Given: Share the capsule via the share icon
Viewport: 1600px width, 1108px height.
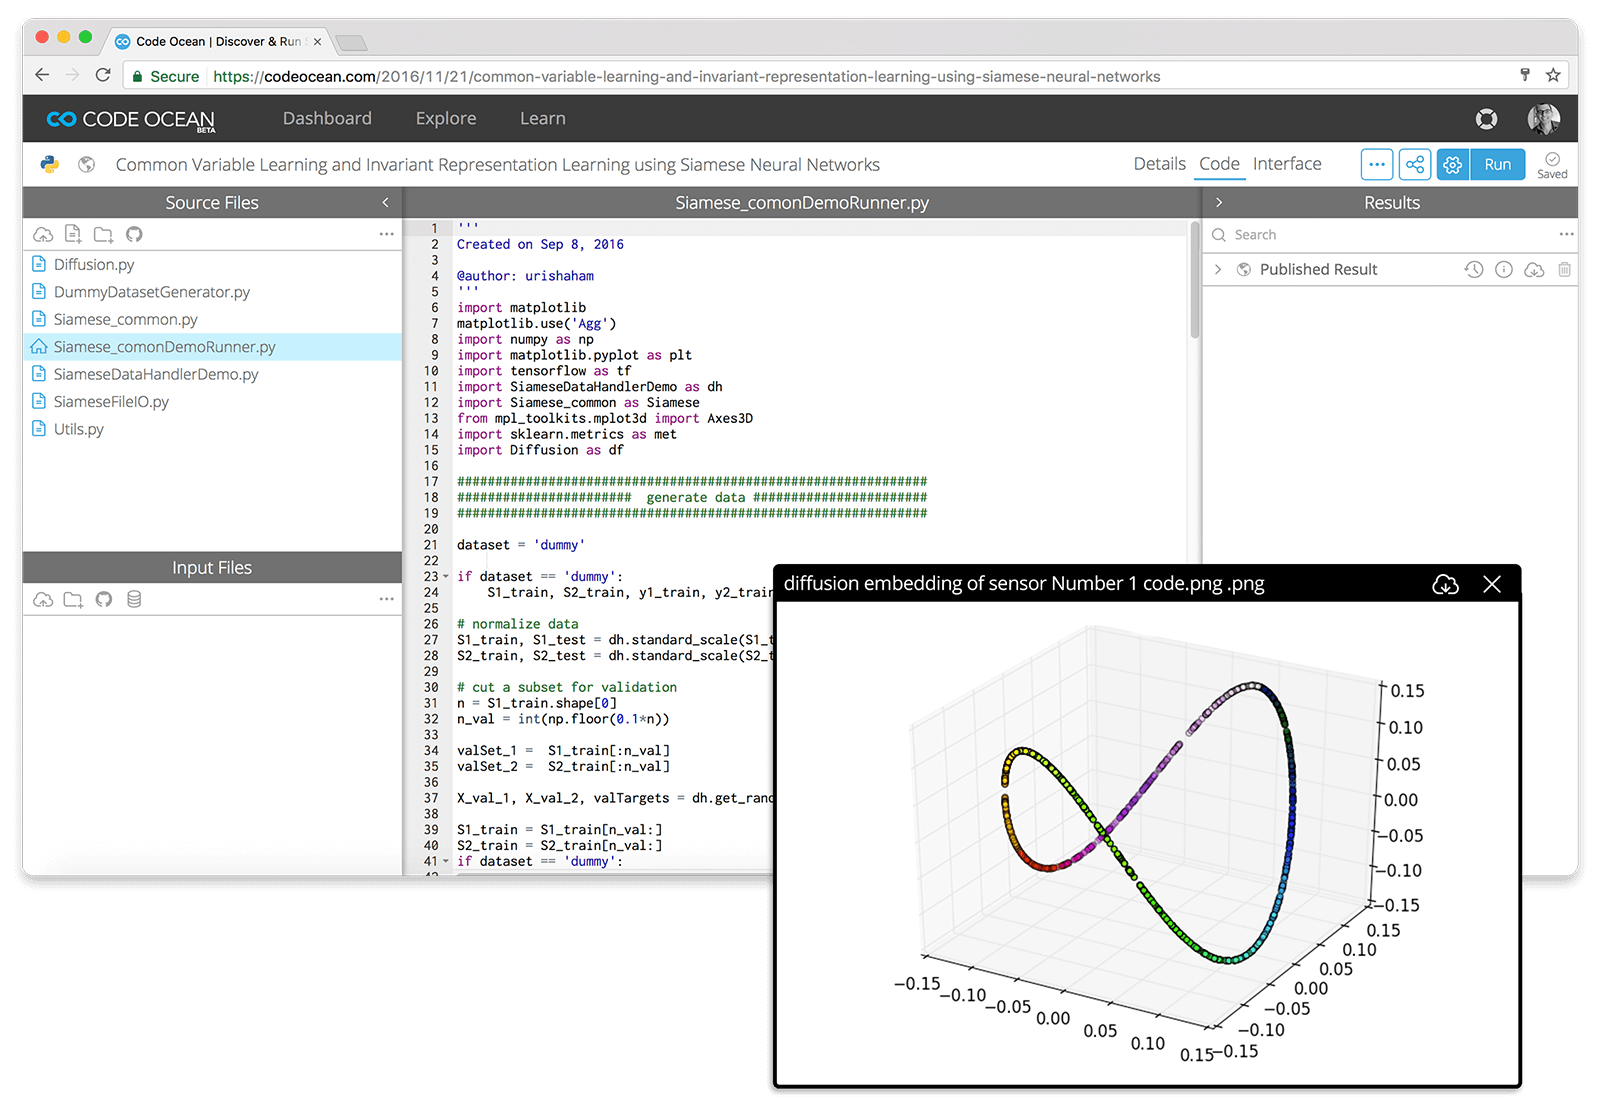Looking at the screenshot, I should (1414, 164).
